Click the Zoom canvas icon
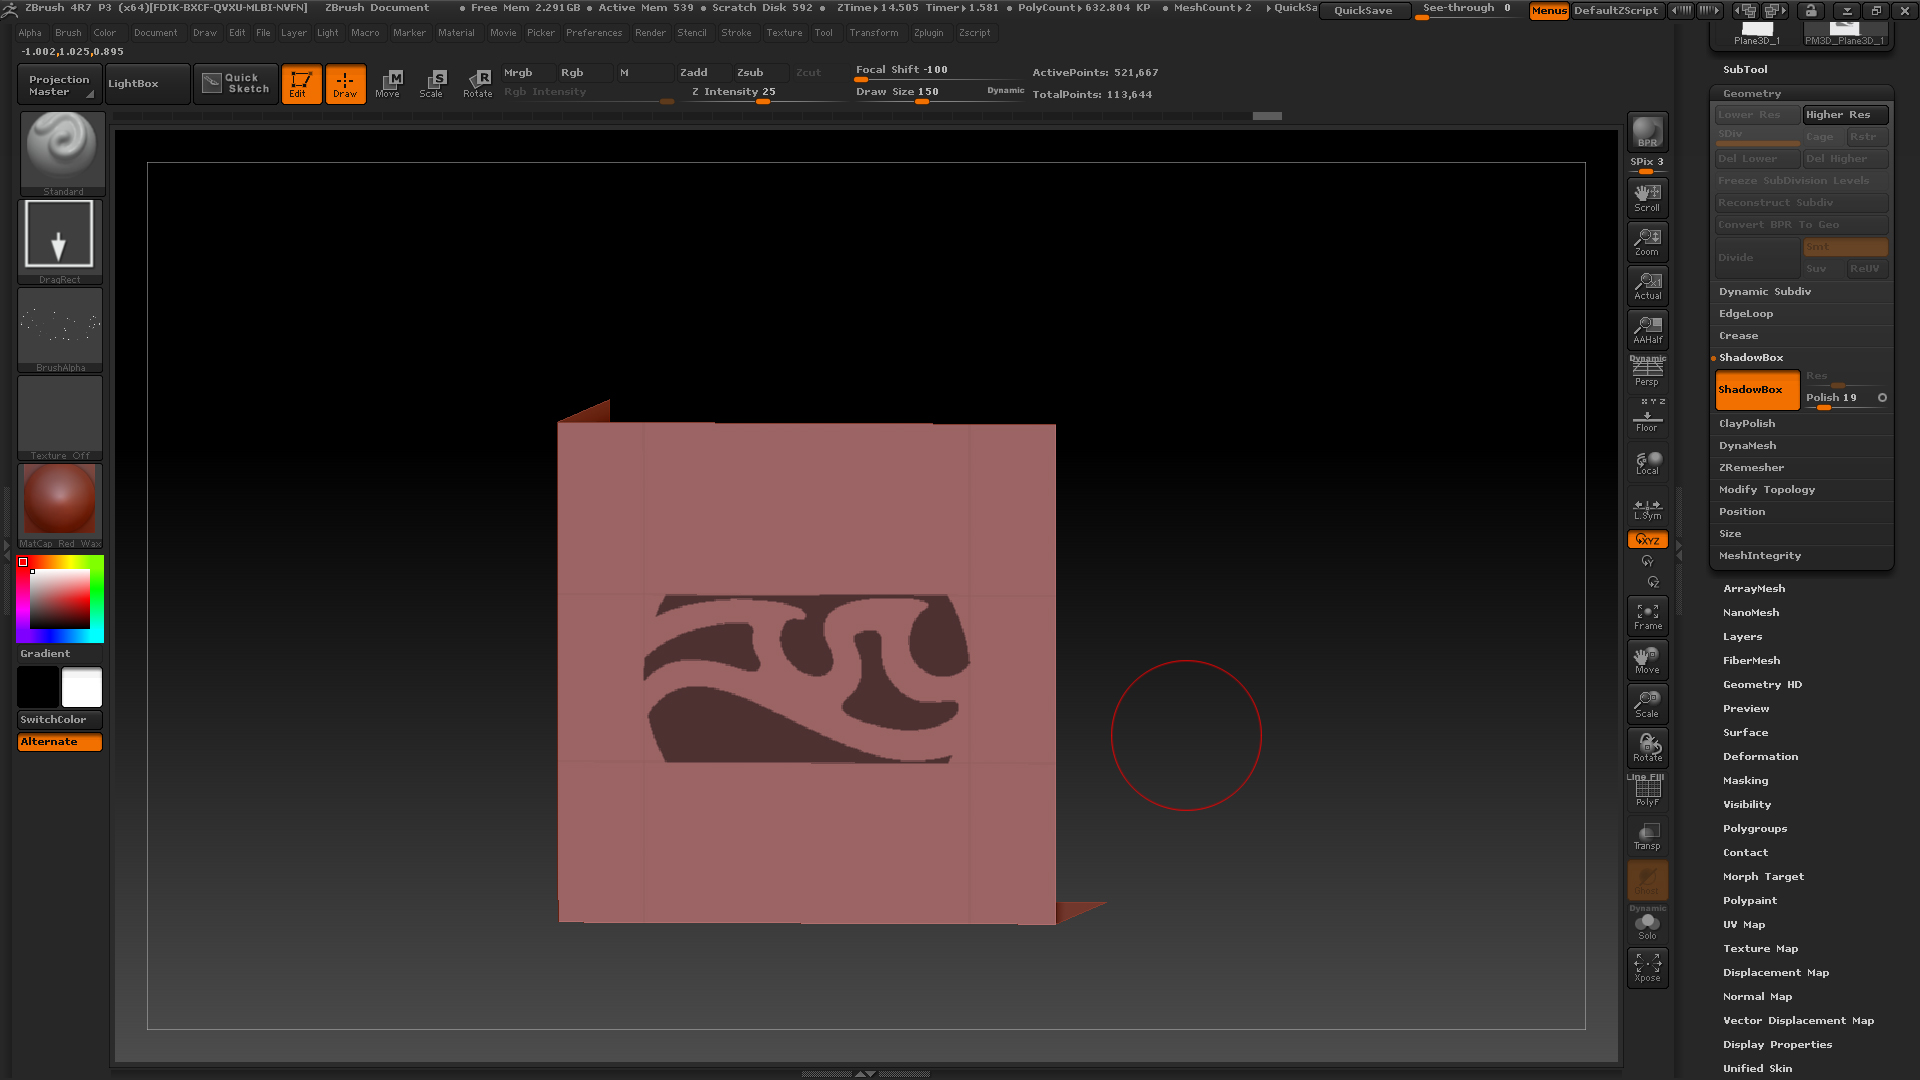Image resolution: width=1920 pixels, height=1080 pixels. click(x=1647, y=241)
